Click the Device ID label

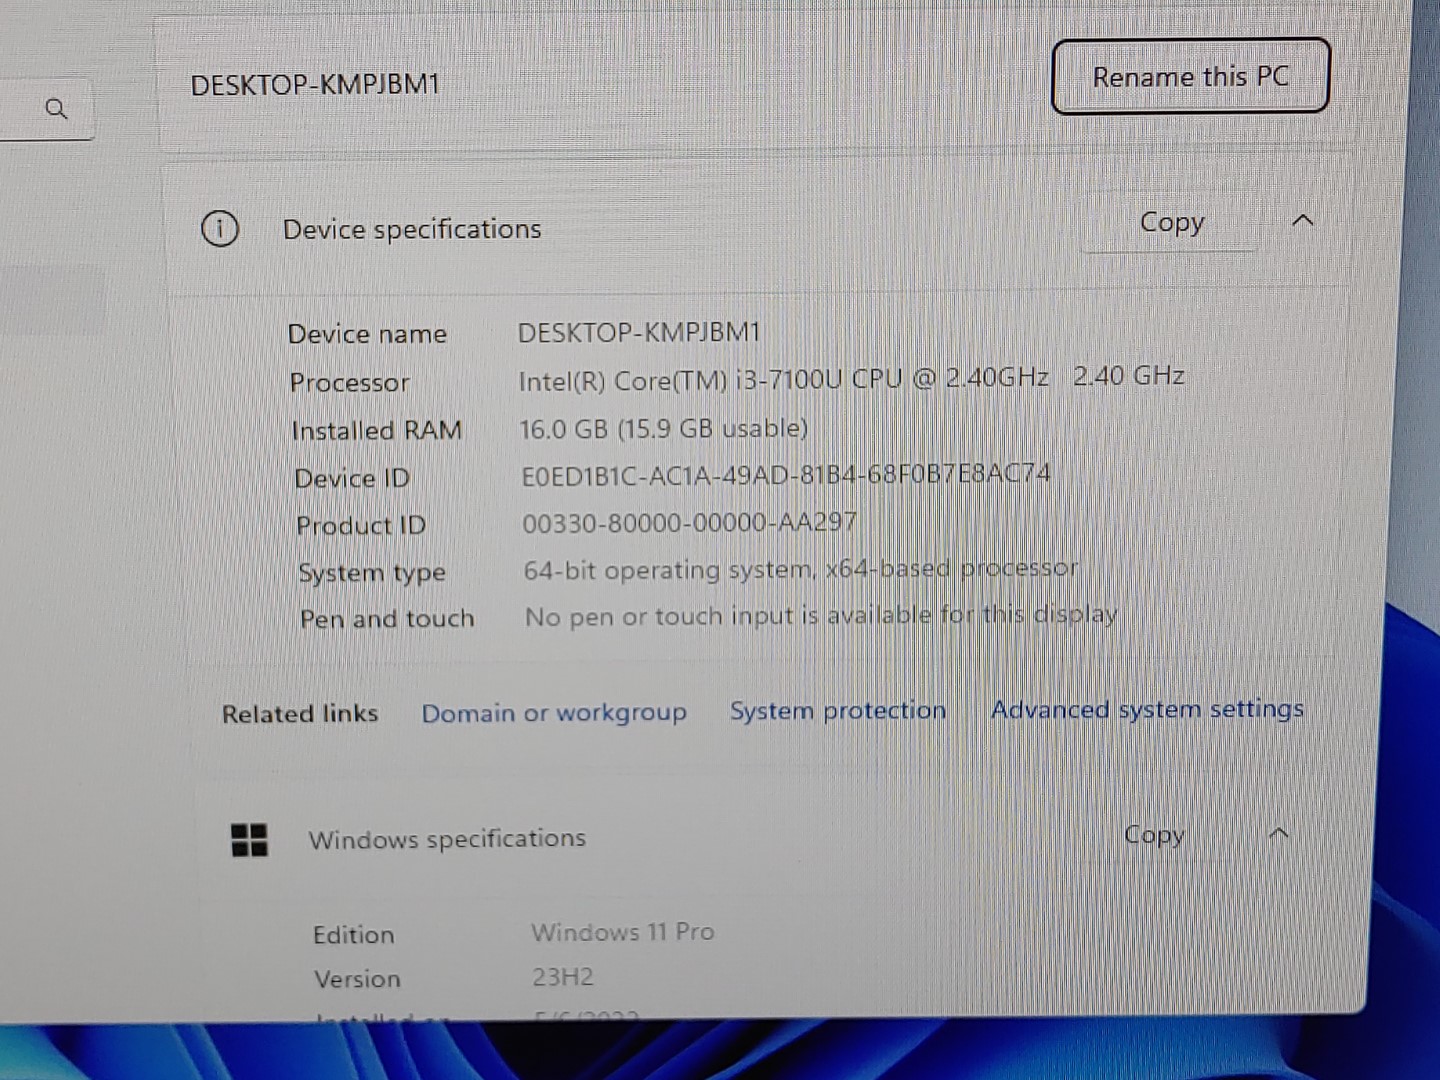point(352,479)
